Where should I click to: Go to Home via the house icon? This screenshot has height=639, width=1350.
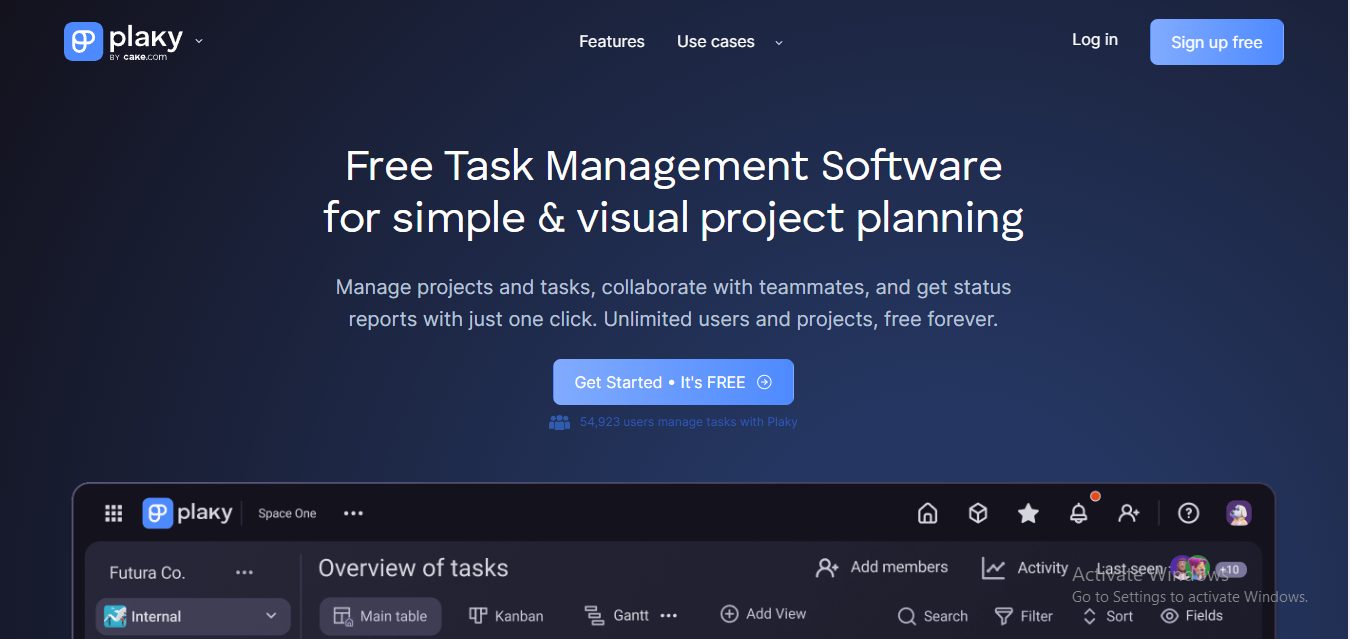928,513
